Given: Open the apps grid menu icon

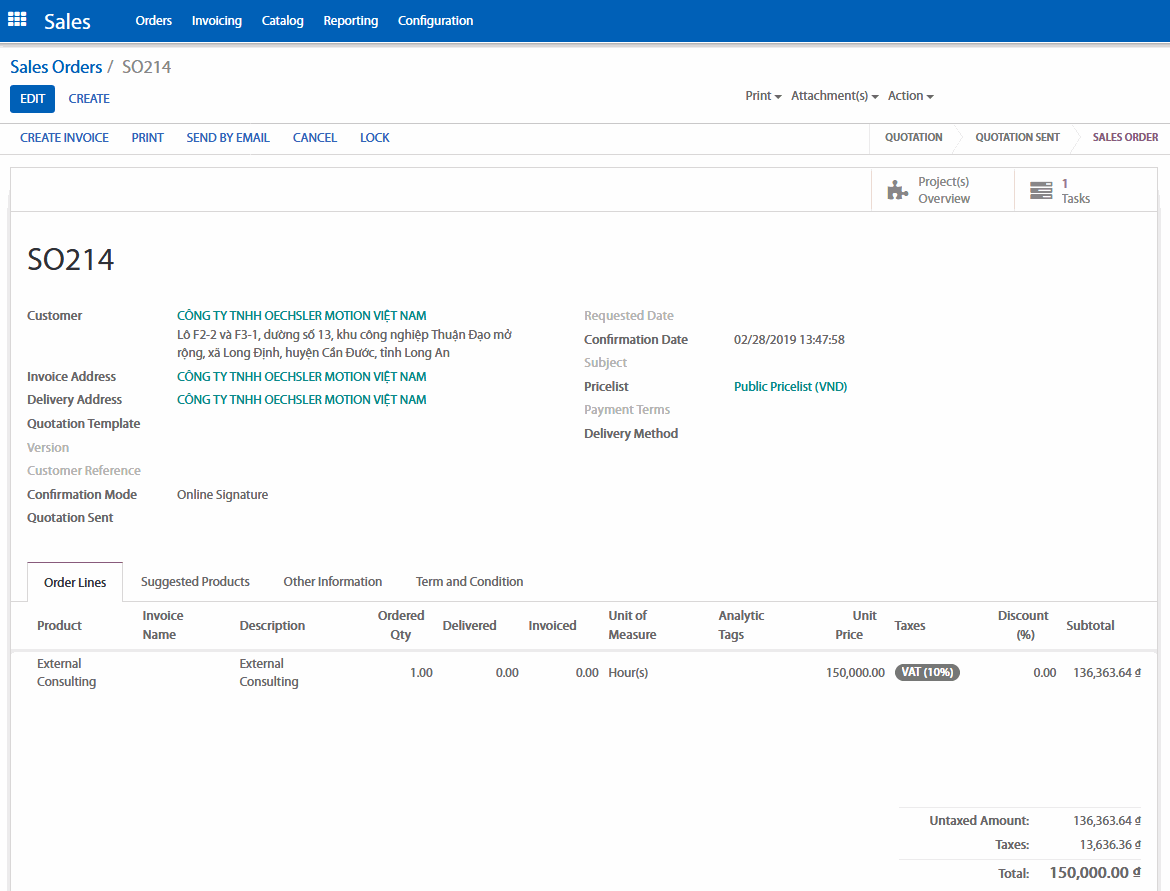Looking at the screenshot, I should point(17,20).
